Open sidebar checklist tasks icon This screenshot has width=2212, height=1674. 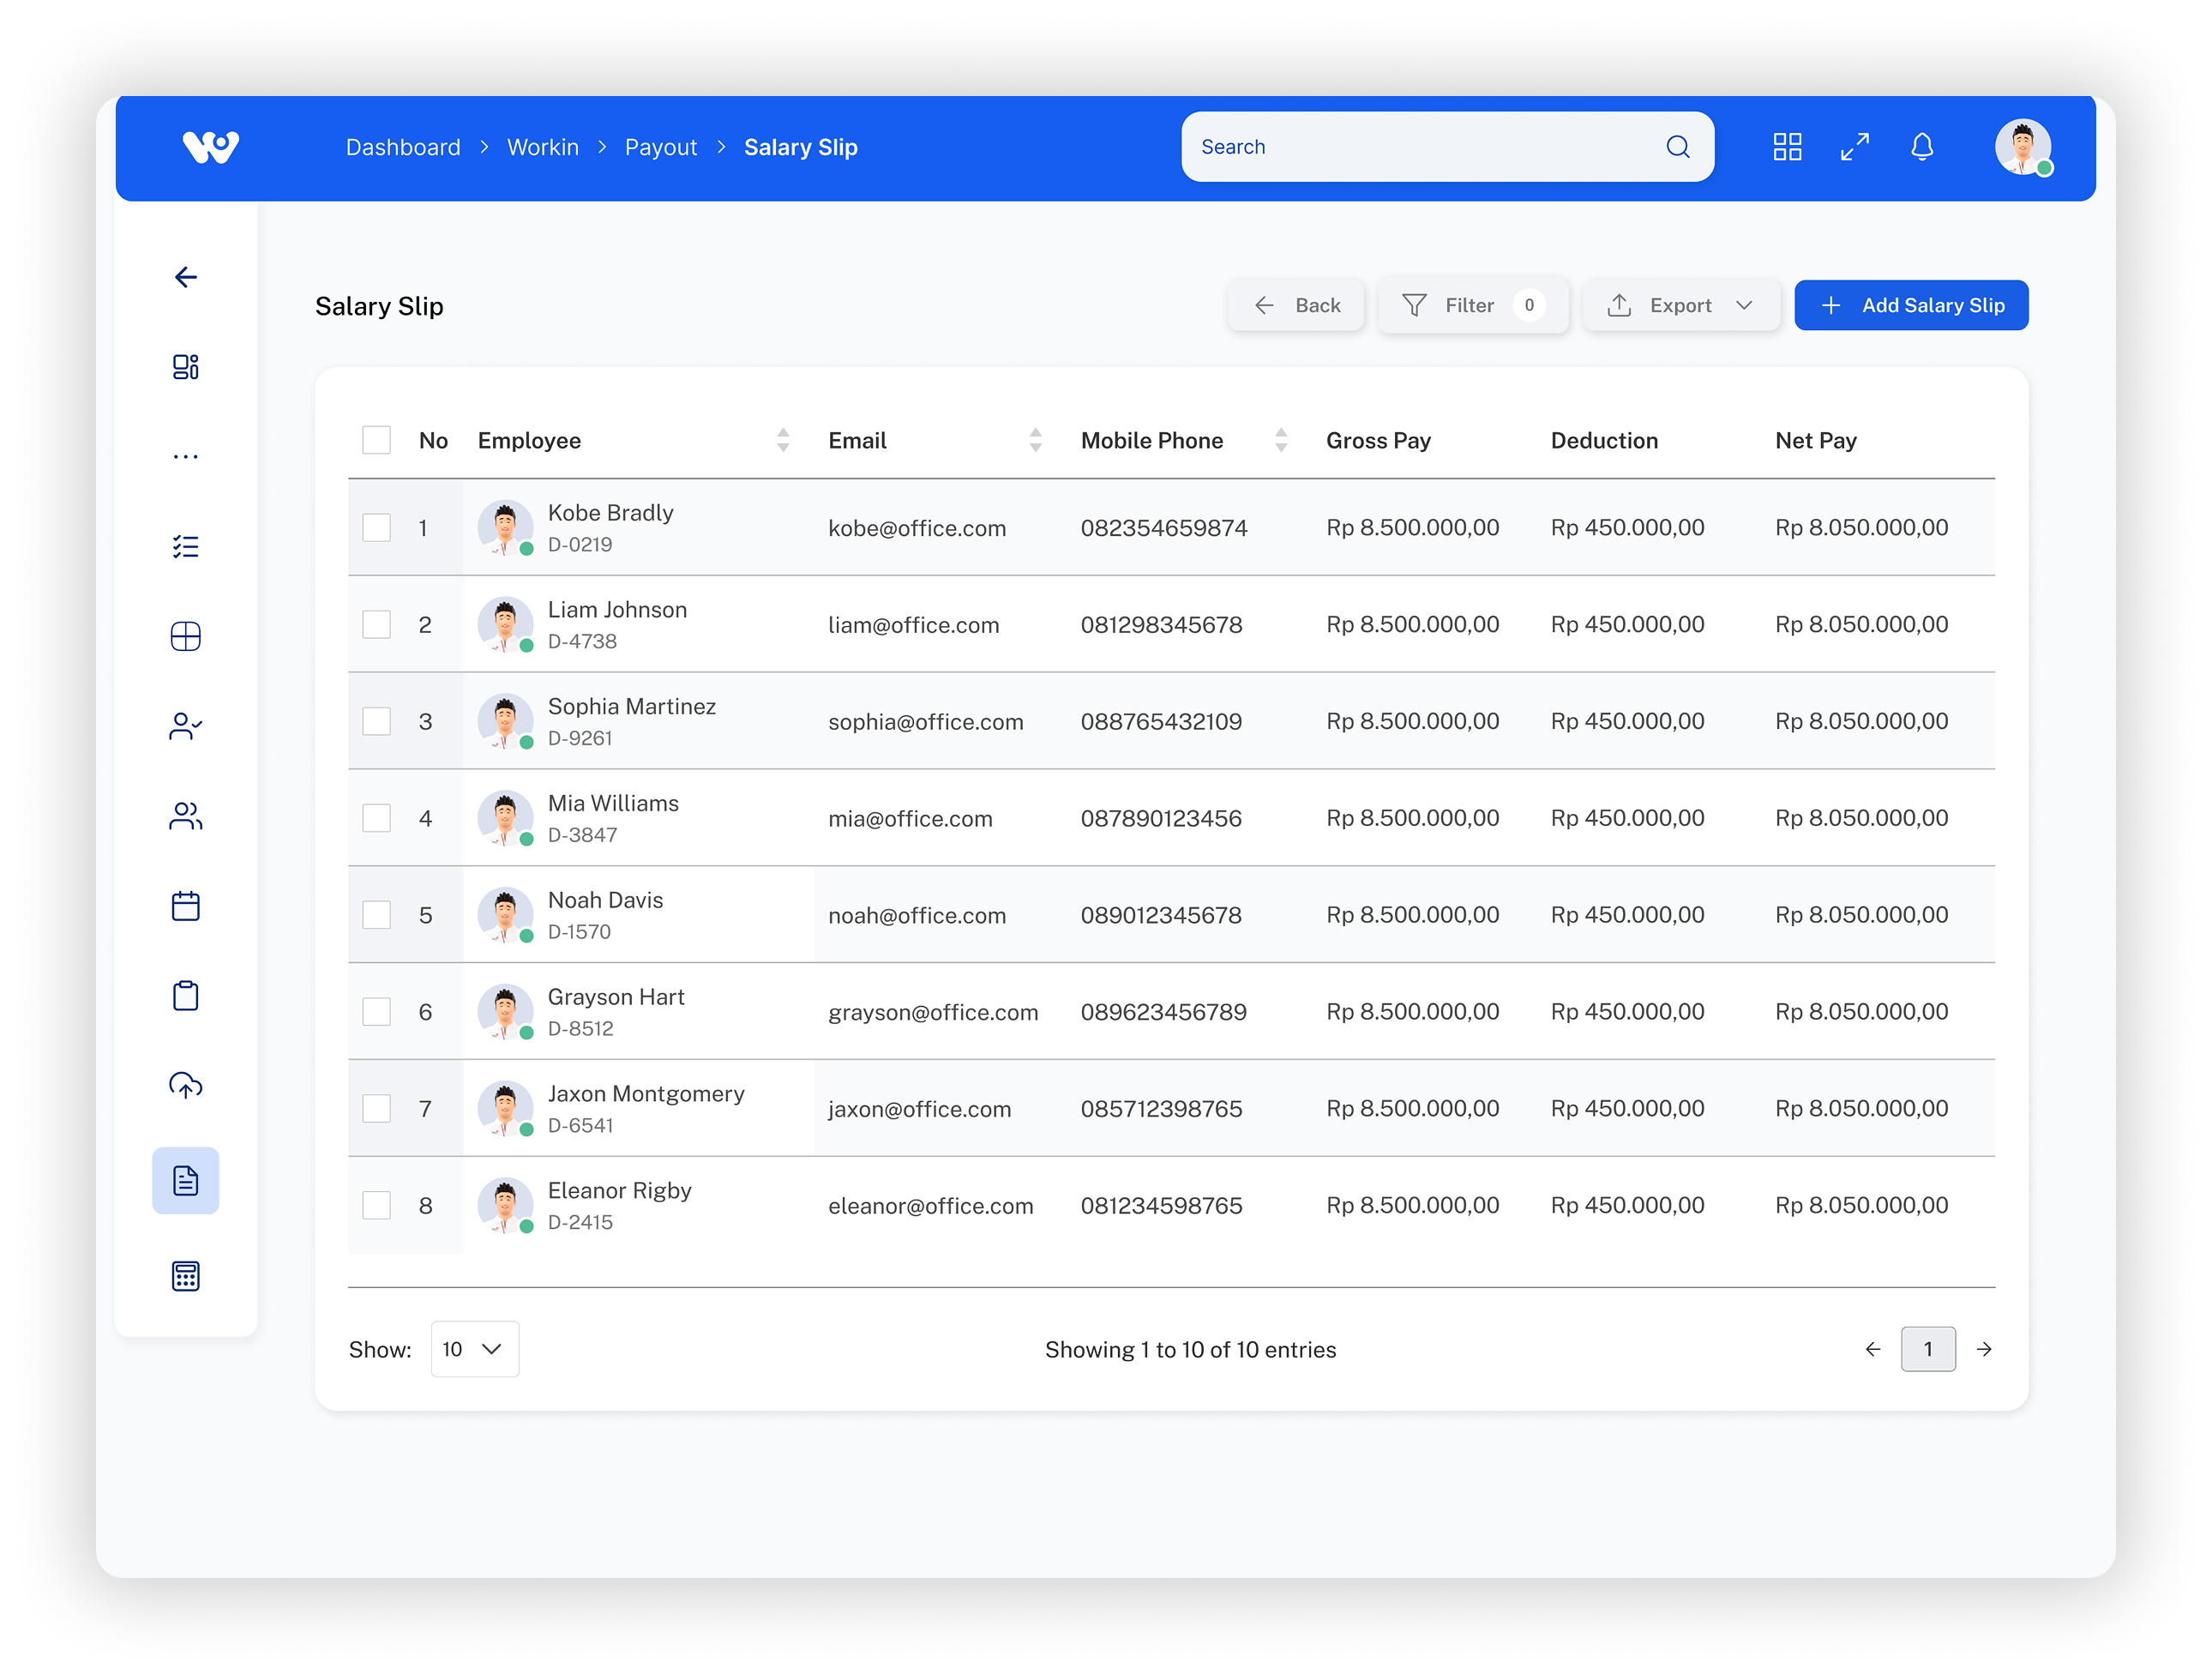pos(185,547)
